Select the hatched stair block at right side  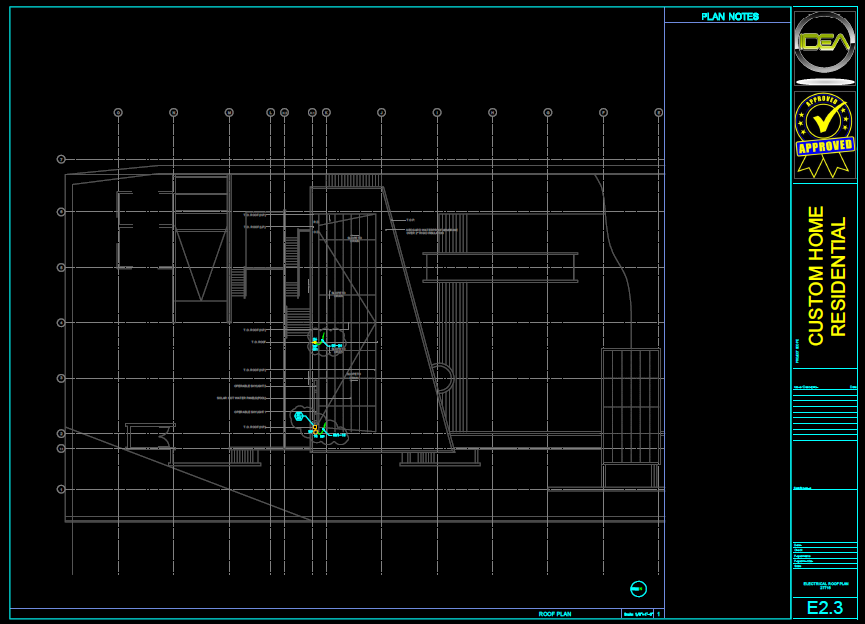630,406
